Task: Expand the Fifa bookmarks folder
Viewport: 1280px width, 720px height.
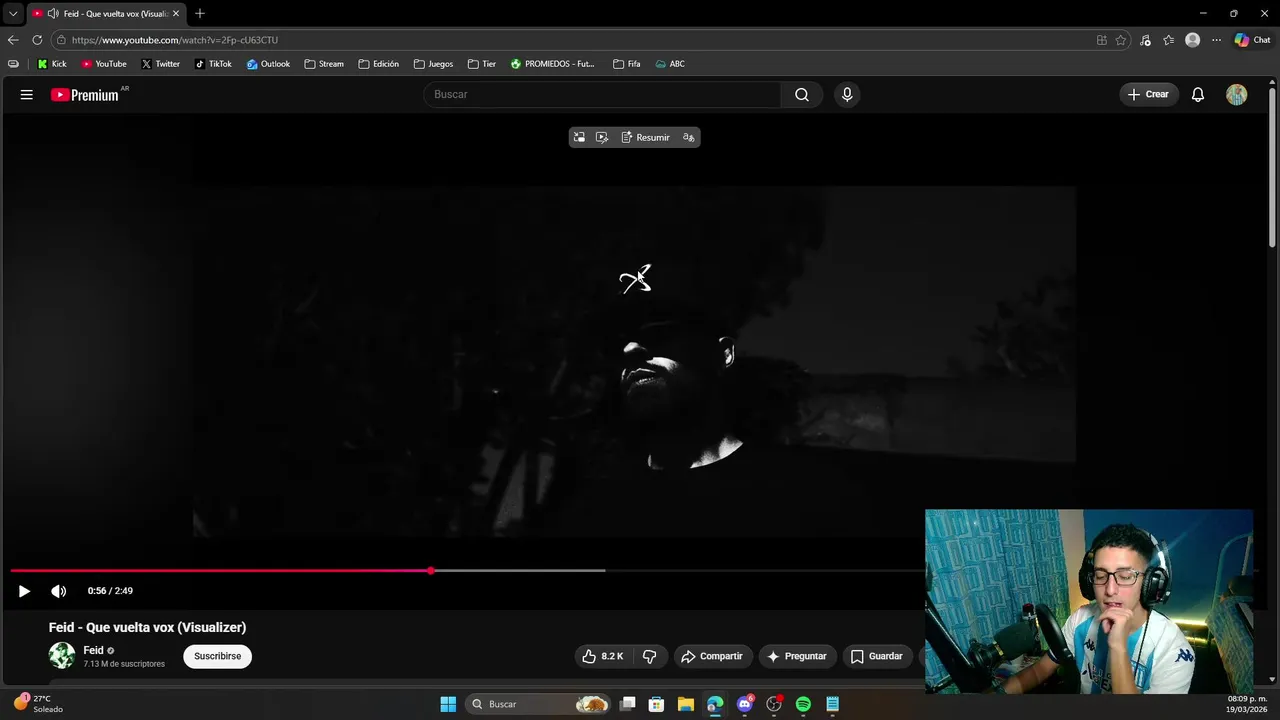Action: [626, 64]
